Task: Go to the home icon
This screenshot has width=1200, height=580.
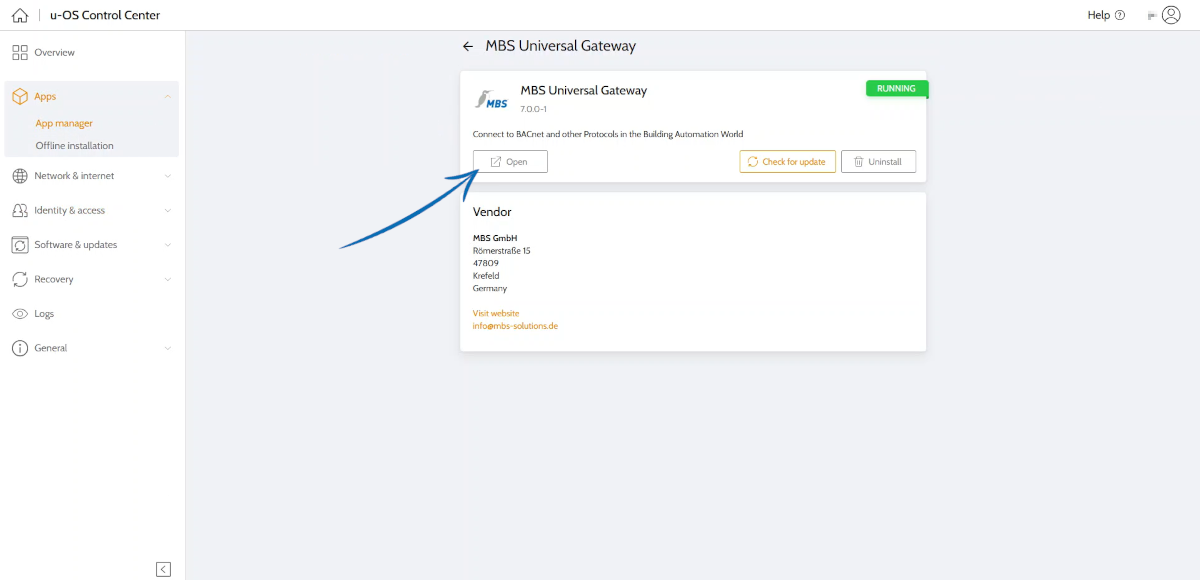Action: (20, 15)
